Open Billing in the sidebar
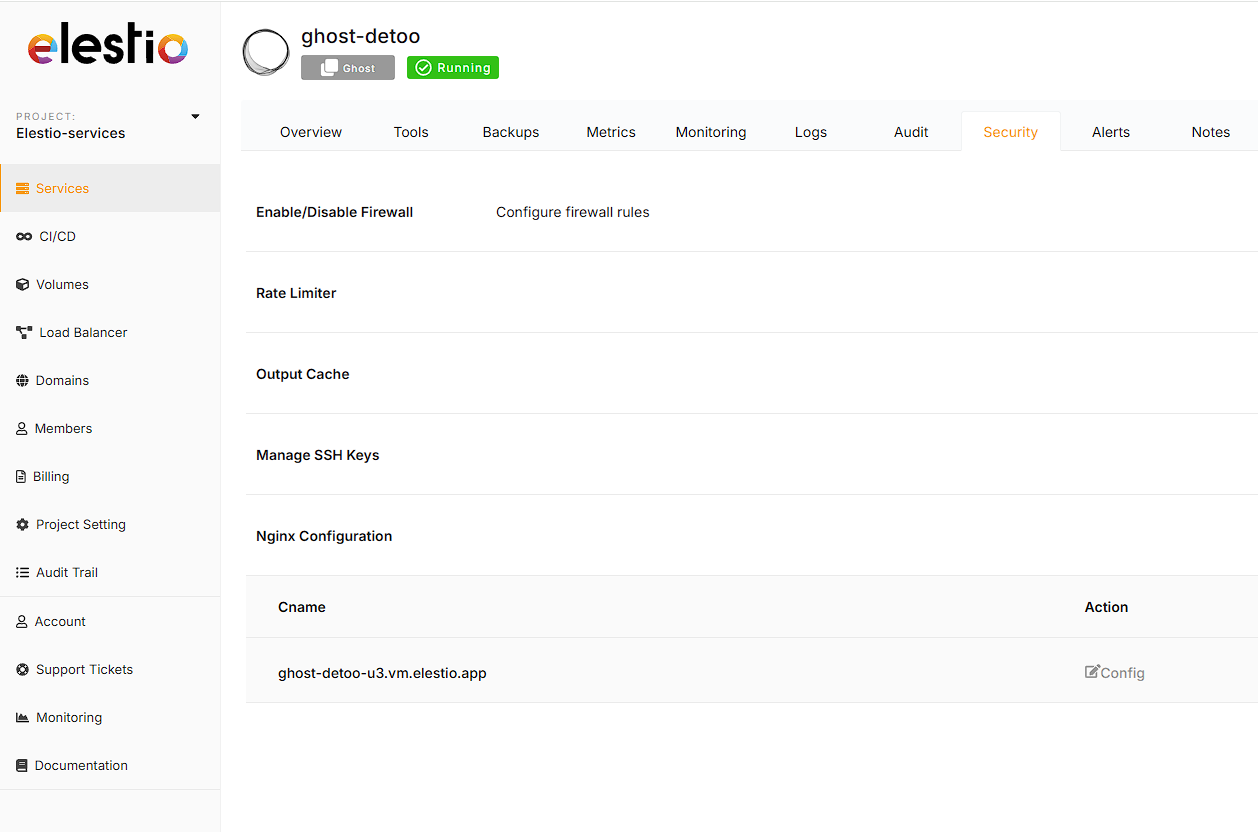 coord(51,477)
